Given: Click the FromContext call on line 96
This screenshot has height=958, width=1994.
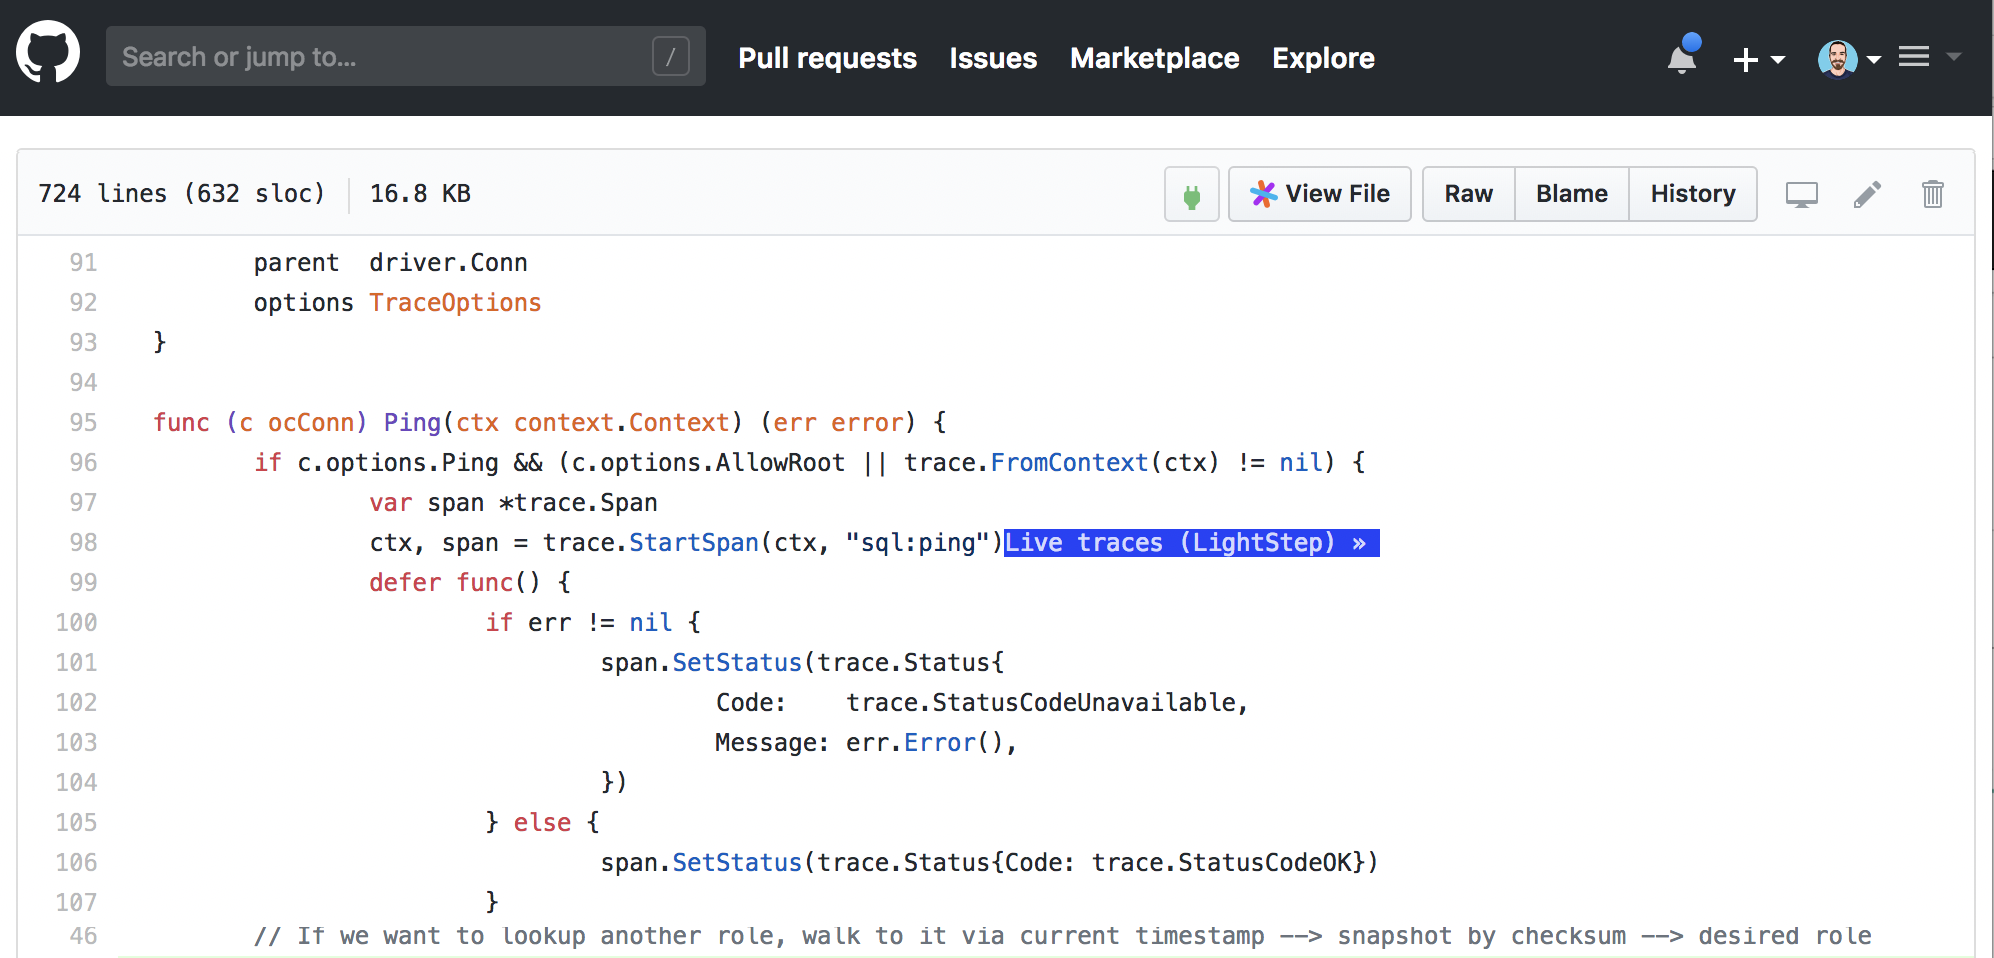Looking at the screenshot, I should point(1069,463).
